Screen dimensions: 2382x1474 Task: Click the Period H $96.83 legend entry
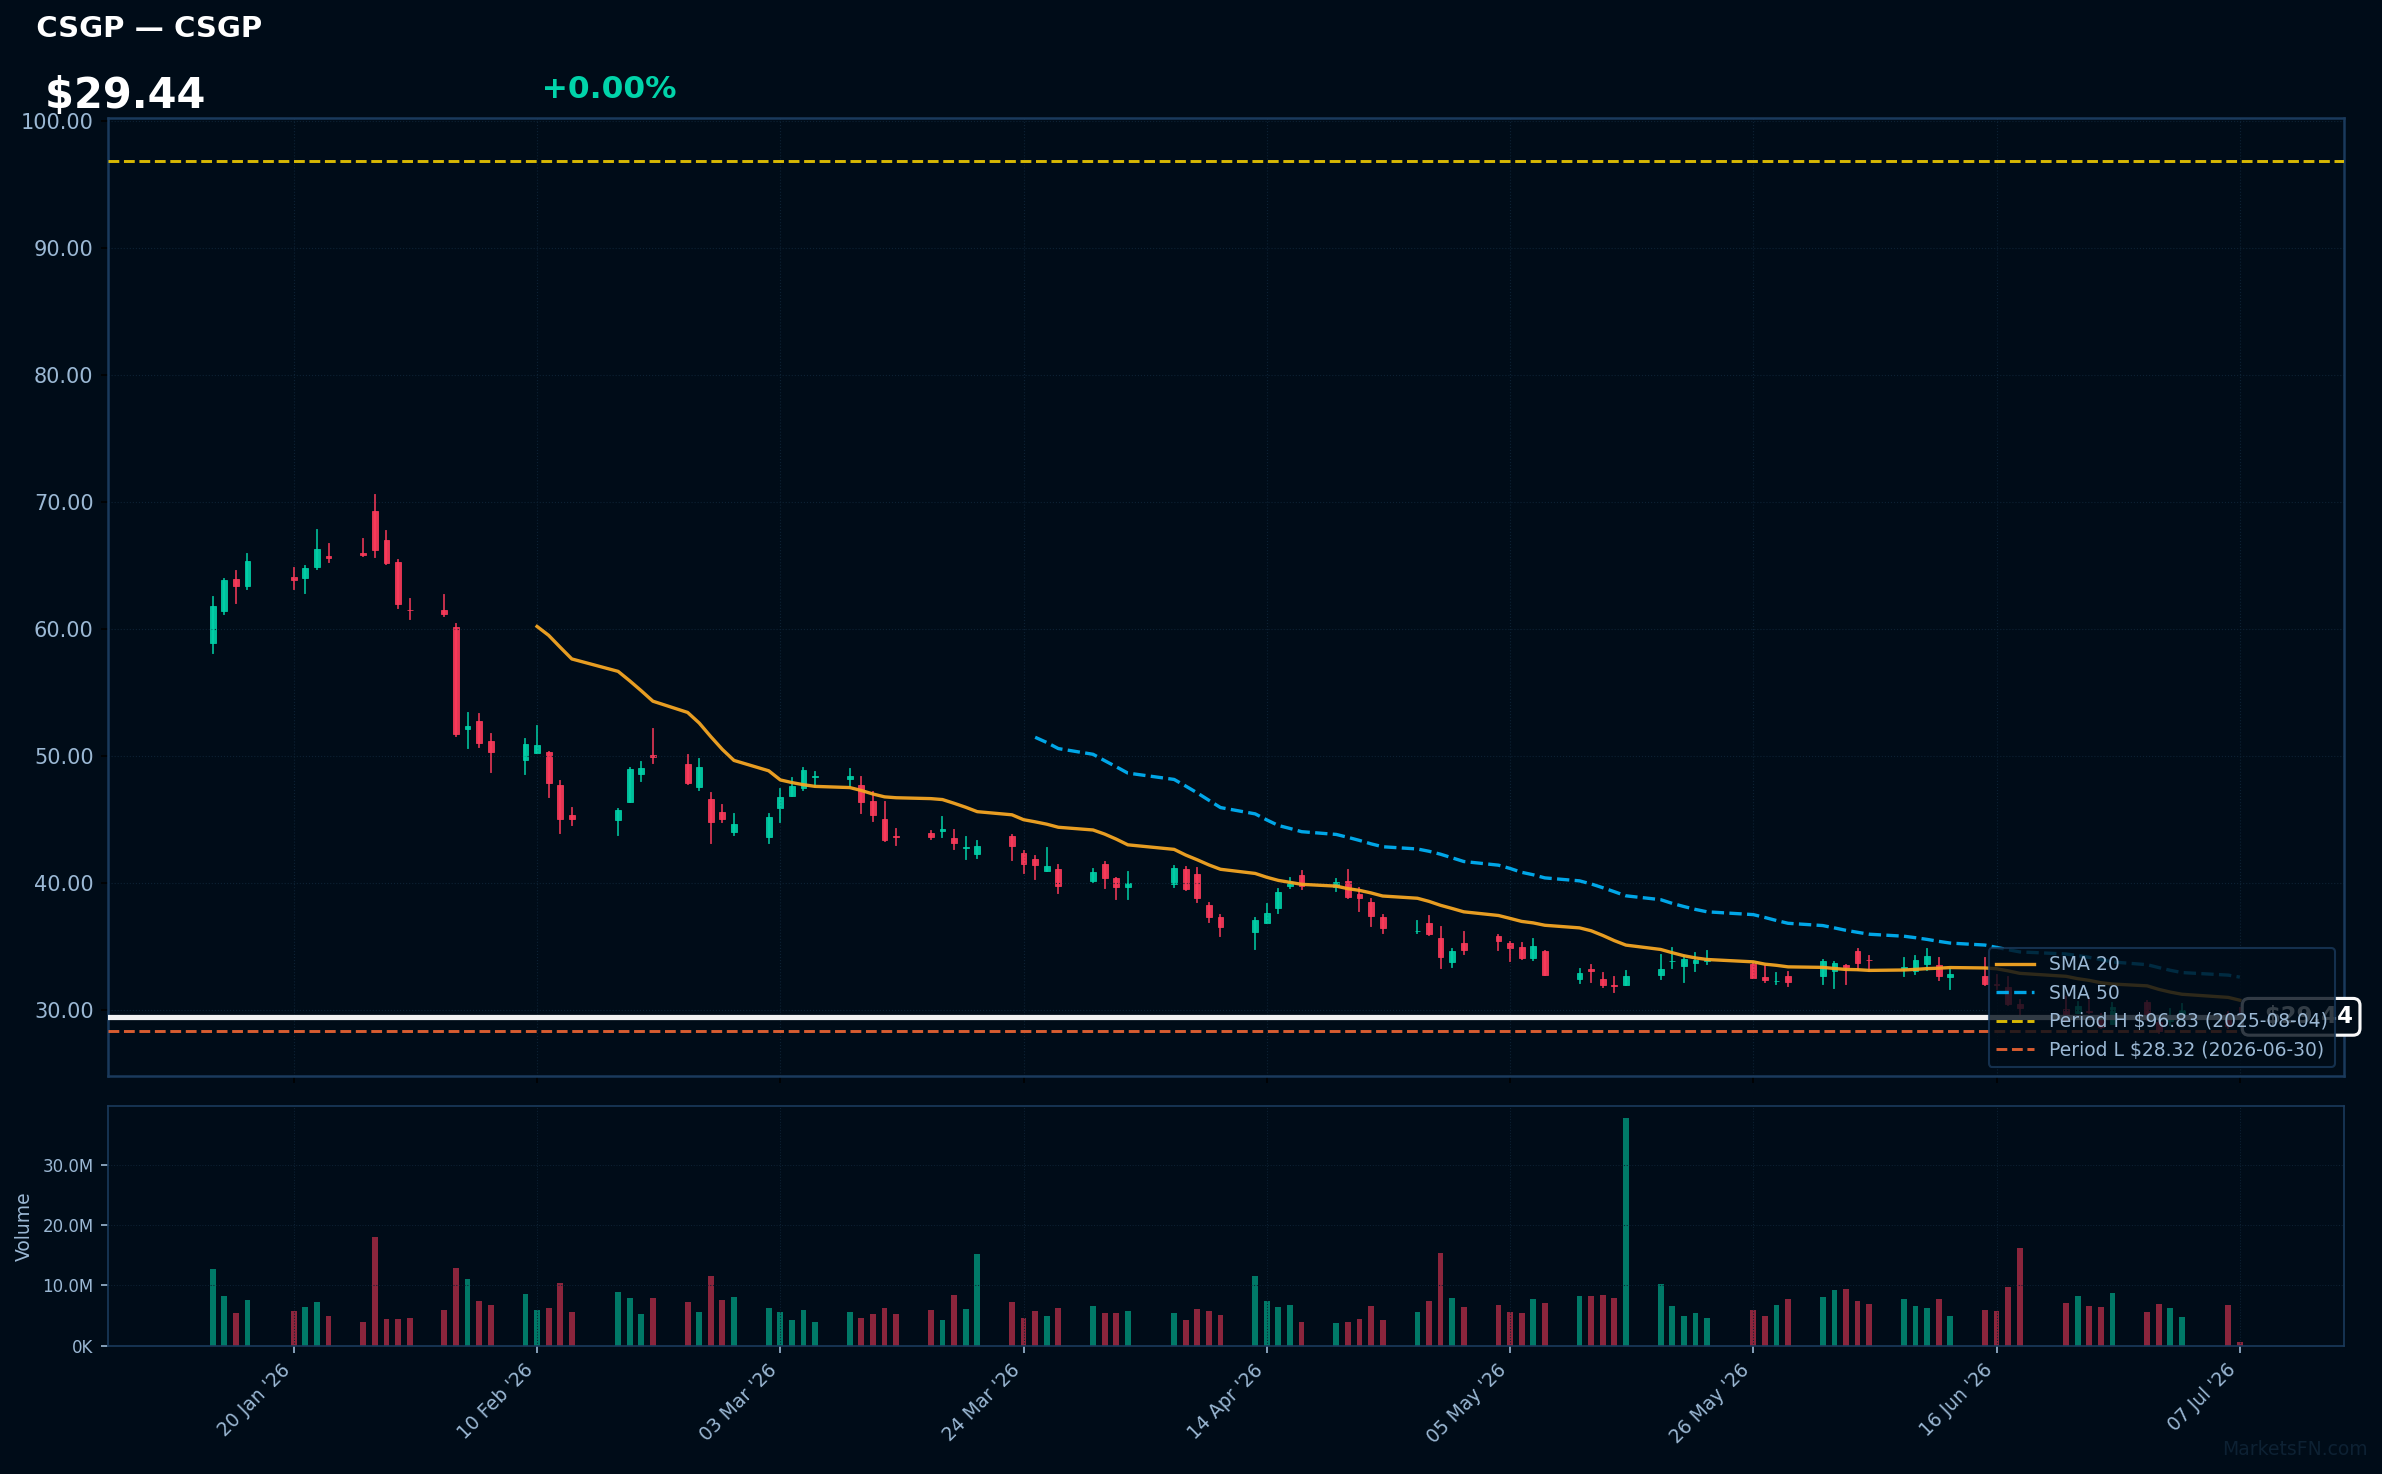tap(2161, 1021)
